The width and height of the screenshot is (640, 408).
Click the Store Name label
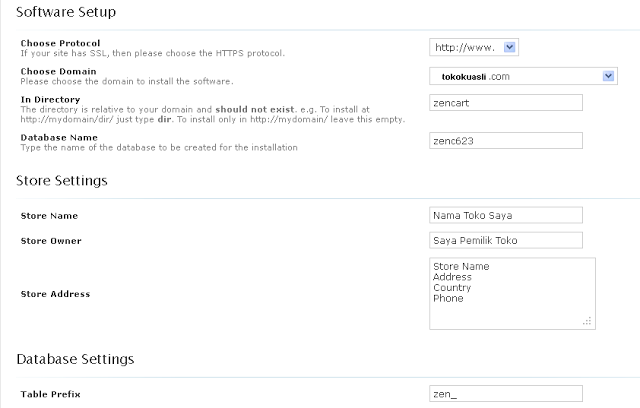tap(49, 216)
